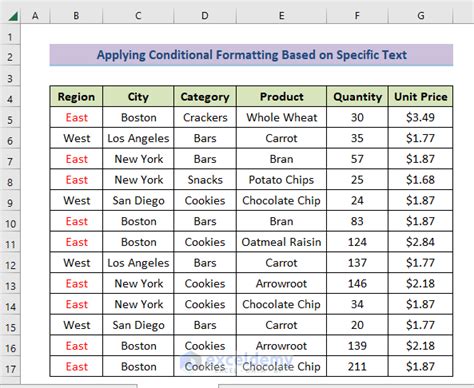The height and width of the screenshot is (388, 474).
Task: Select the quantity 24 cell
Action: tap(357, 200)
